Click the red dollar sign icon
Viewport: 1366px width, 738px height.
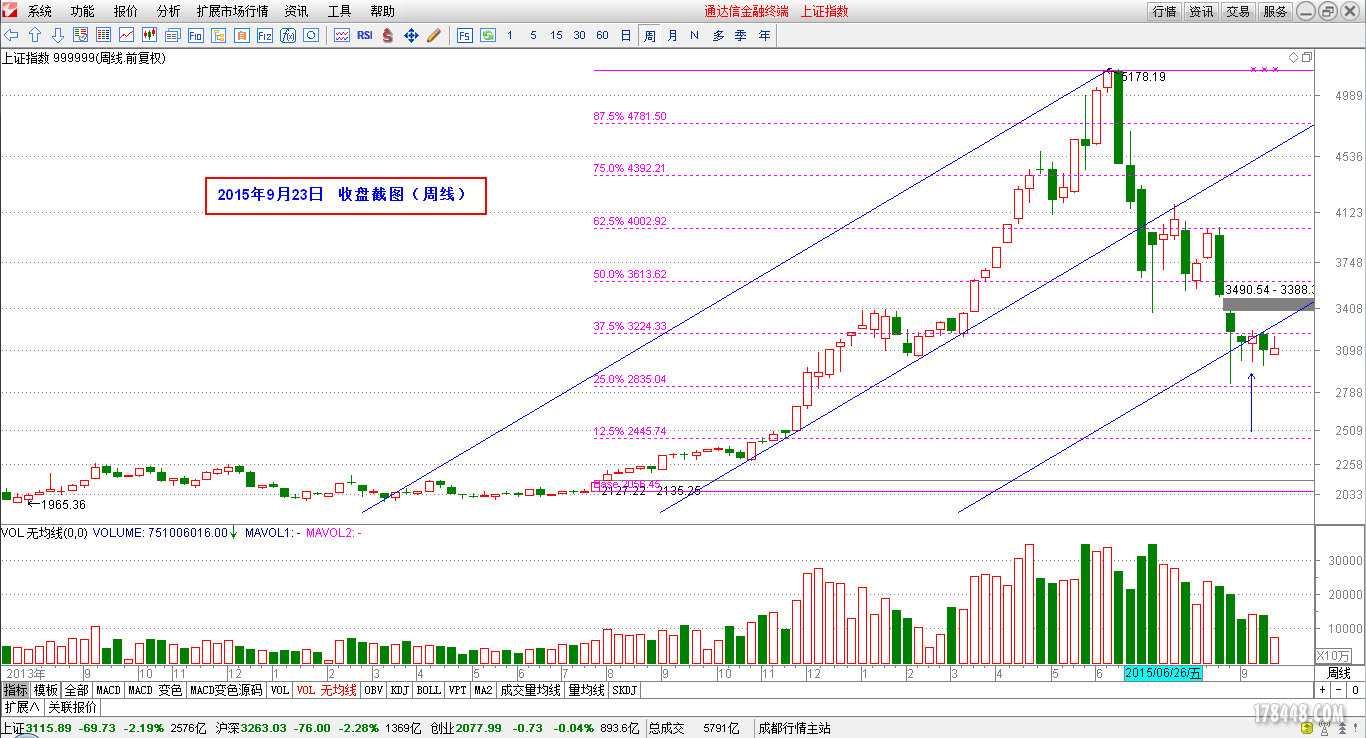point(387,35)
